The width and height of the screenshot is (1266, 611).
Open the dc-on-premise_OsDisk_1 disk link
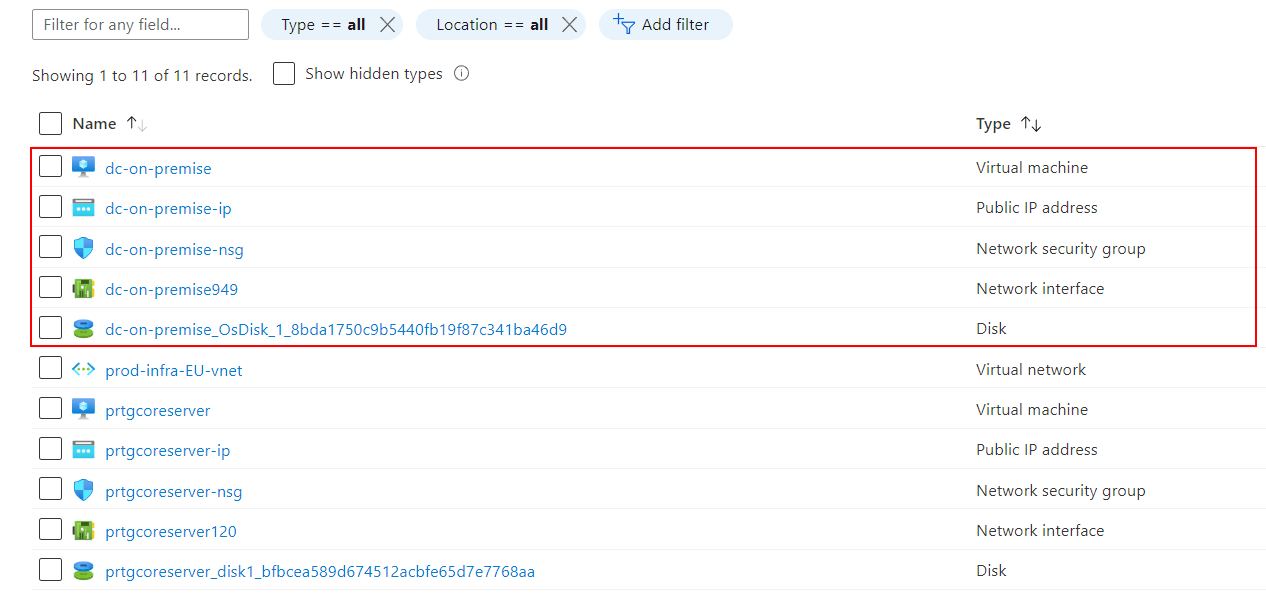pos(336,329)
